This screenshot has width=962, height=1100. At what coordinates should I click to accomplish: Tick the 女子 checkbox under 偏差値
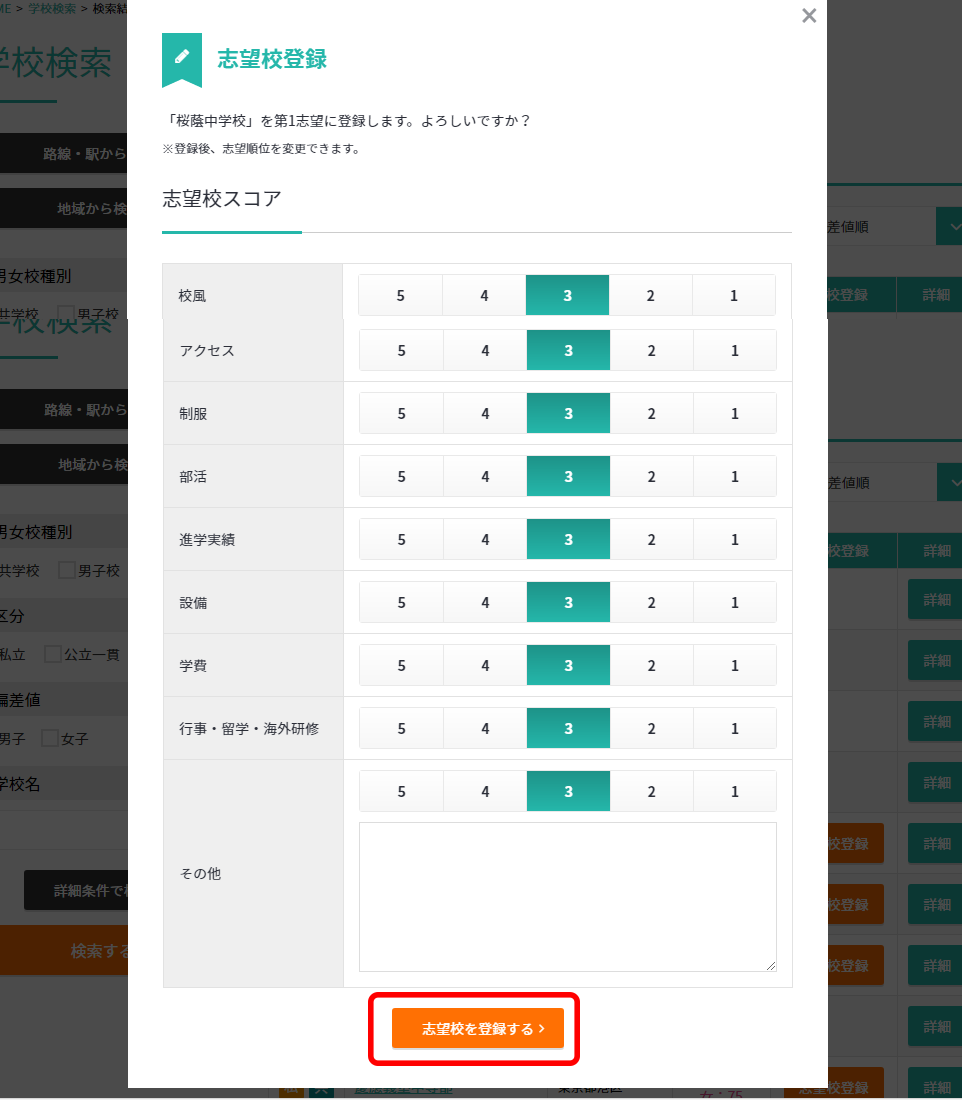50,739
